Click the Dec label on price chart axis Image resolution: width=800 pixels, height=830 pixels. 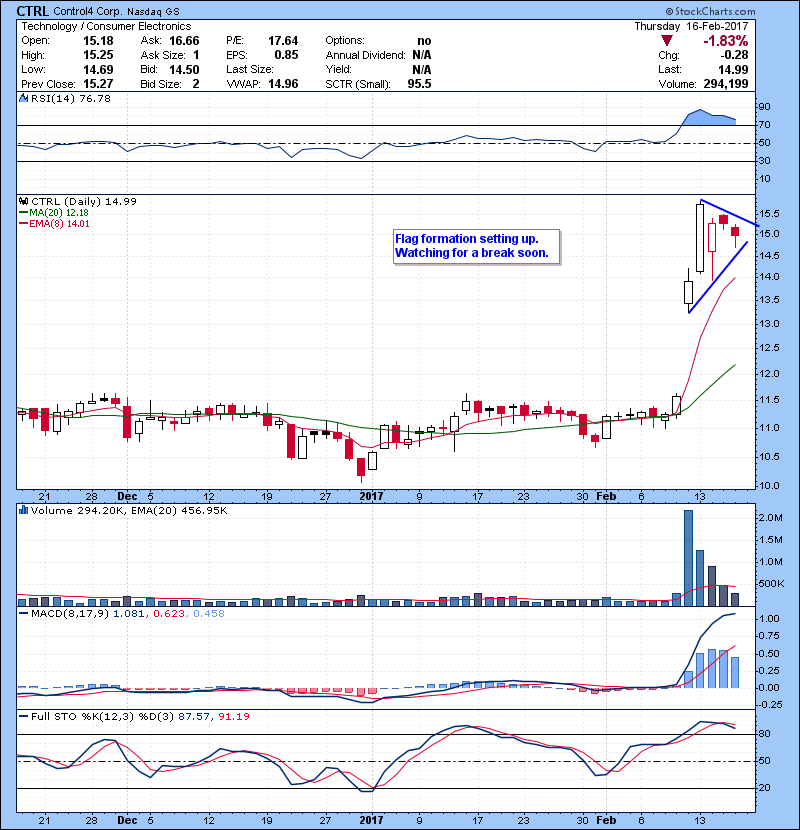pos(127,496)
